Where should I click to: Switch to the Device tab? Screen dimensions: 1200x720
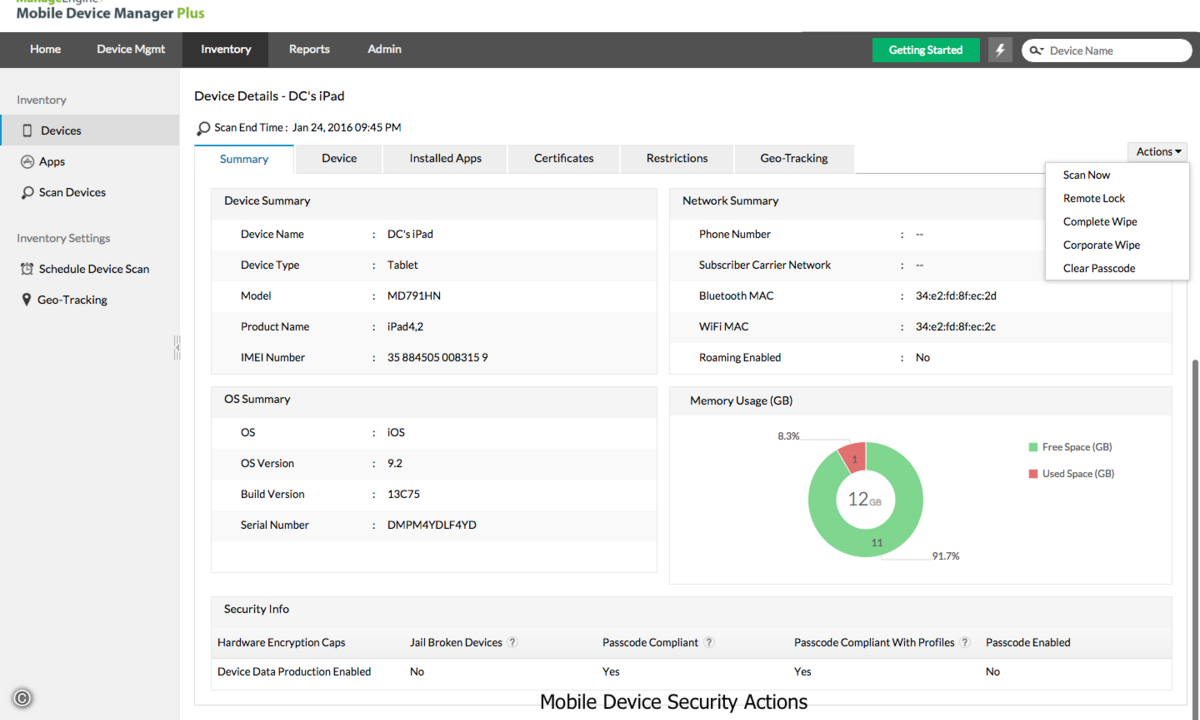pos(339,158)
